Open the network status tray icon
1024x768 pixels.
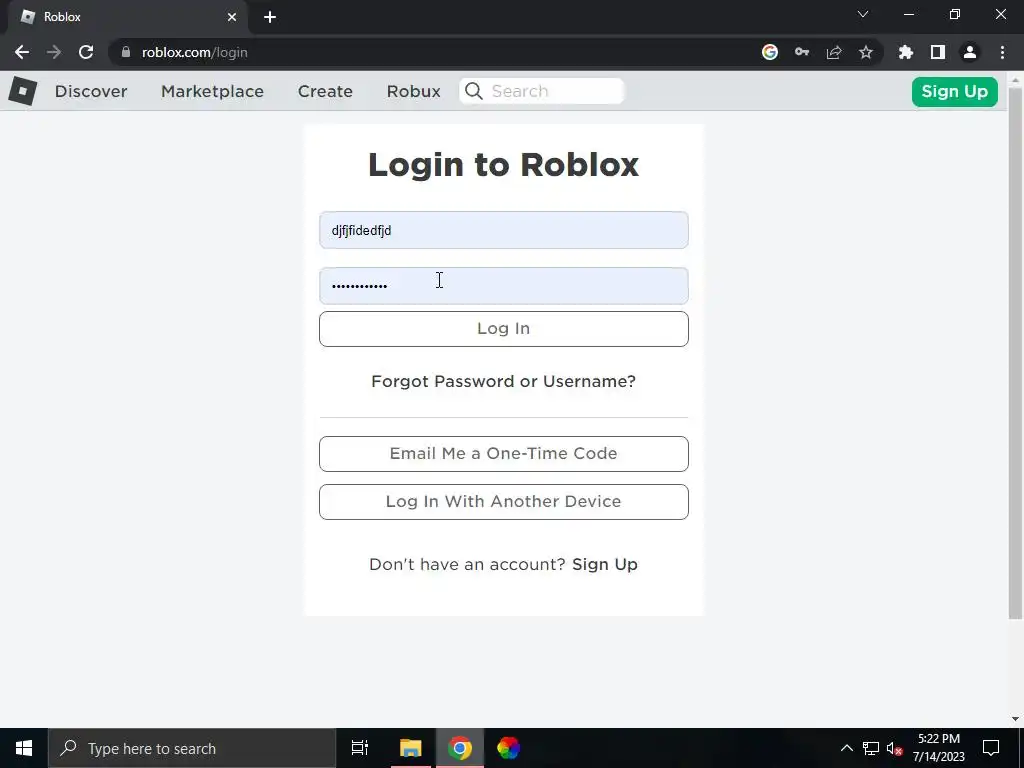click(x=871, y=748)
